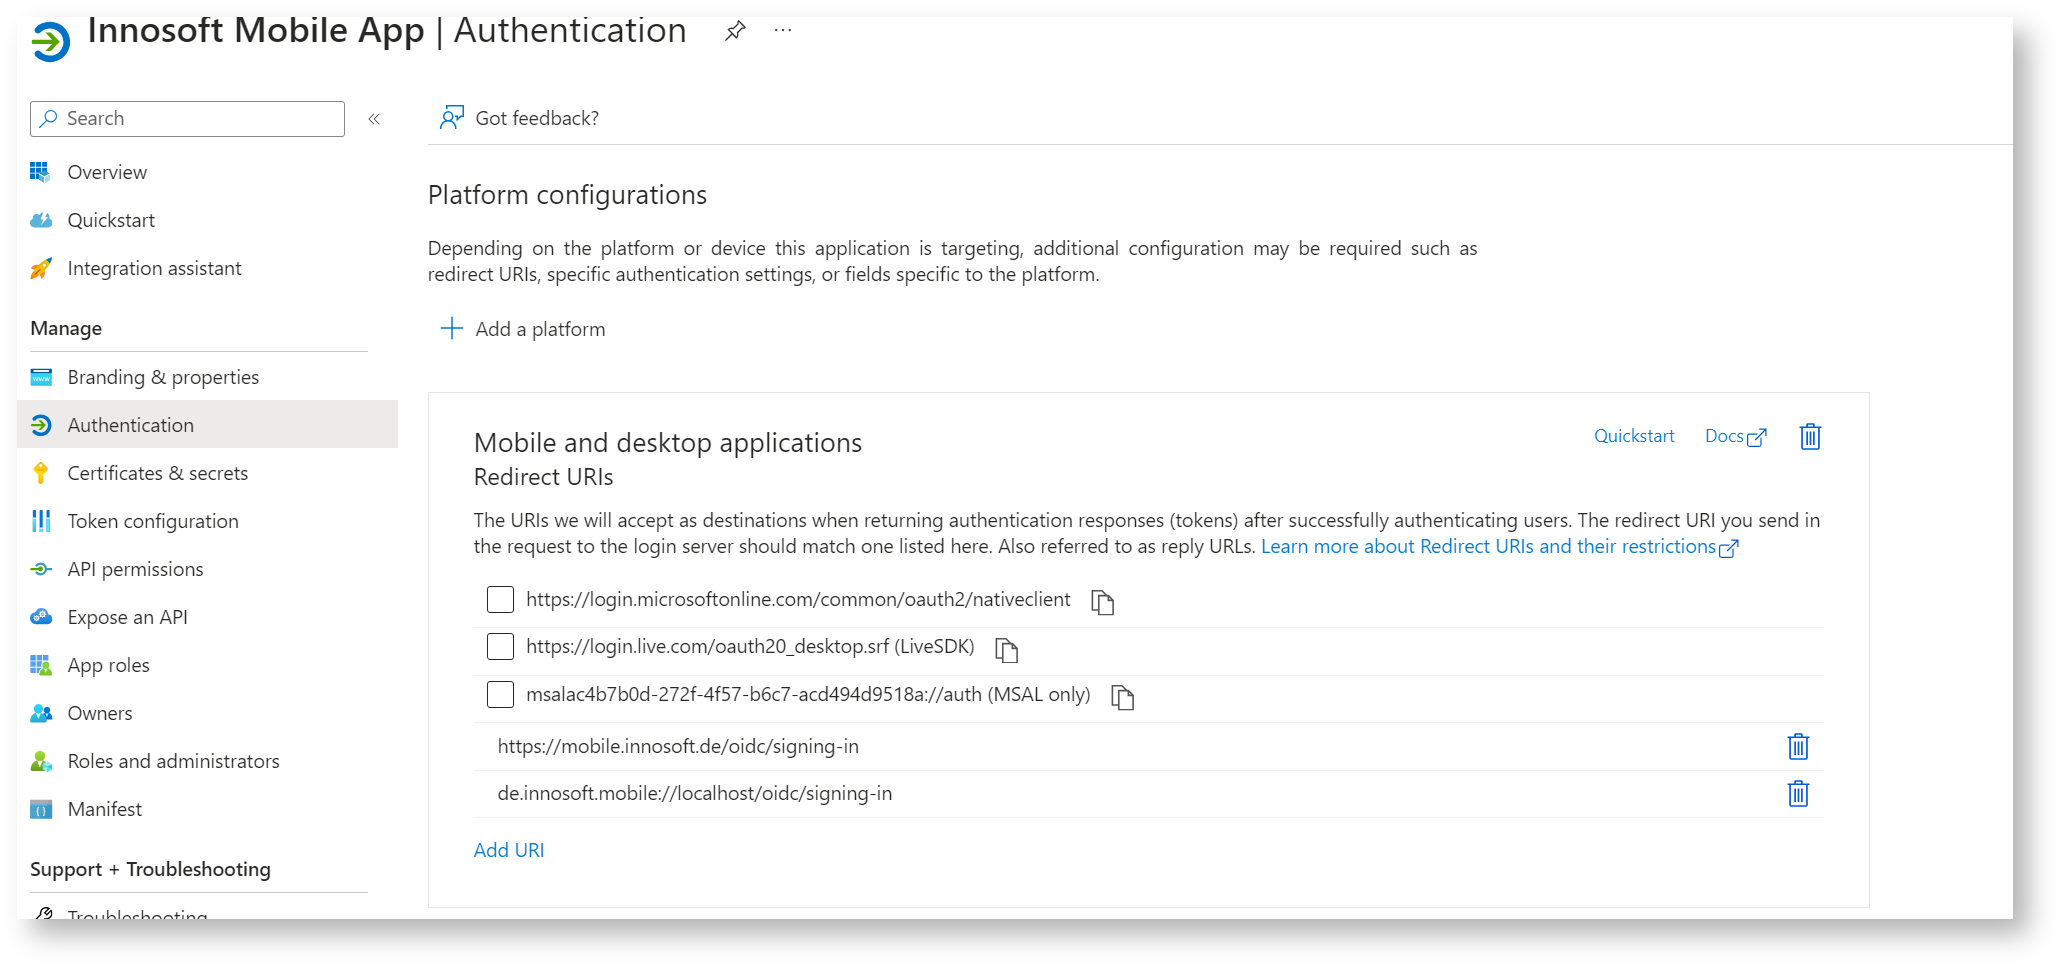The image size is (2061, 967).
Task: Open Certificates & secrets page
Action: click(x=157, y=473)
